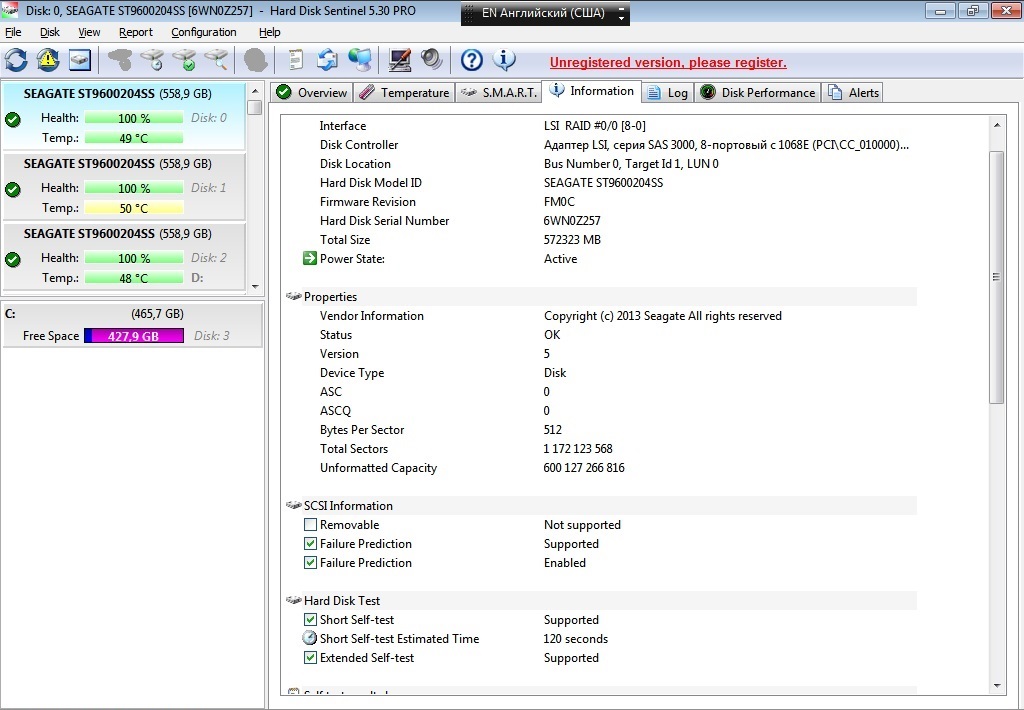This screenshot has width=1024, height=710.
Task: Click the Unregistered version please register link
Action: (x=668, y=63)
